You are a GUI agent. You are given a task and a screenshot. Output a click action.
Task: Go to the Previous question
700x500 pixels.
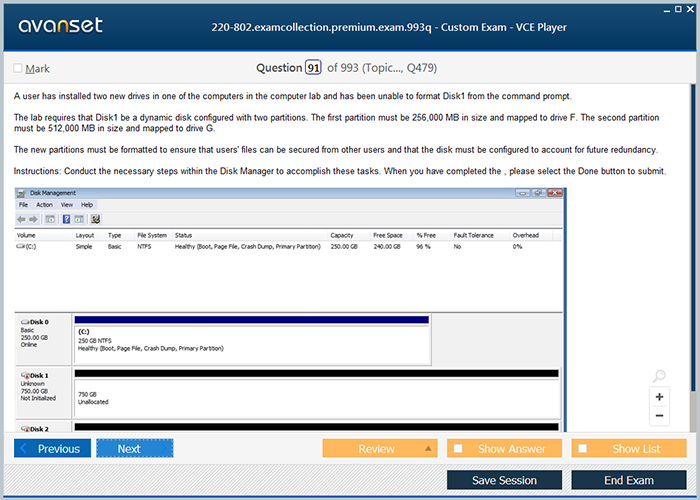(52, 448)
